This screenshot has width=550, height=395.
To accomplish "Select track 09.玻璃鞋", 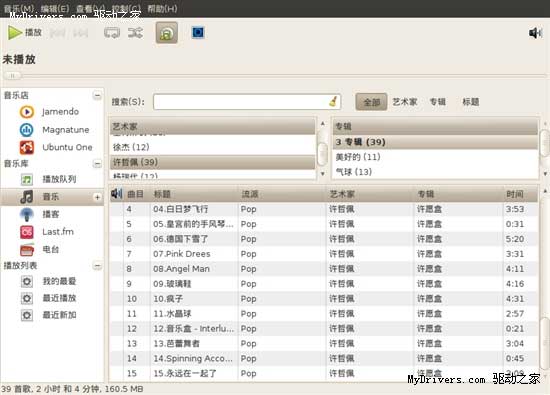I will [324, 284].
